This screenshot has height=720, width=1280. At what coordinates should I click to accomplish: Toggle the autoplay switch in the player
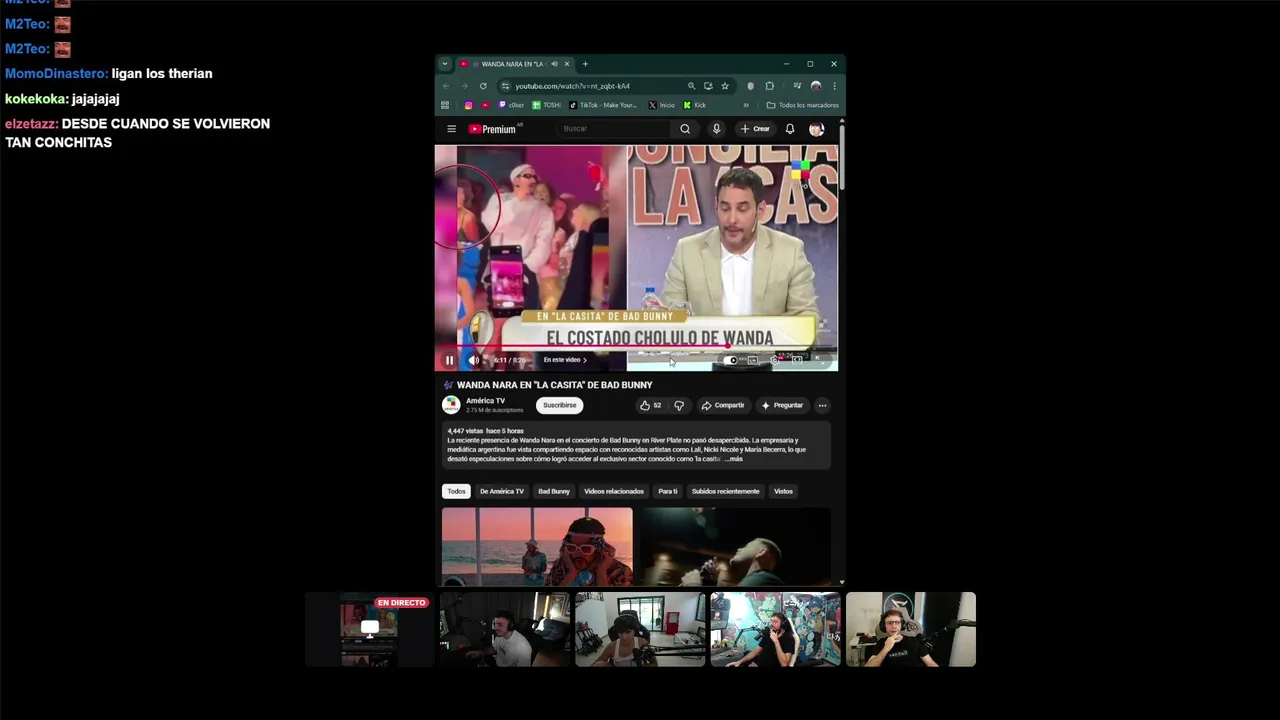coord(732,360)
